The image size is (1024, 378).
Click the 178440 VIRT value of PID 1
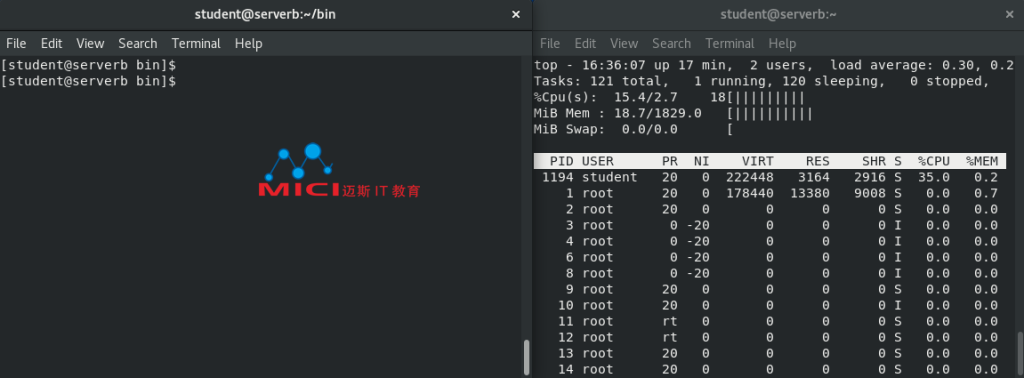(750, 193)
